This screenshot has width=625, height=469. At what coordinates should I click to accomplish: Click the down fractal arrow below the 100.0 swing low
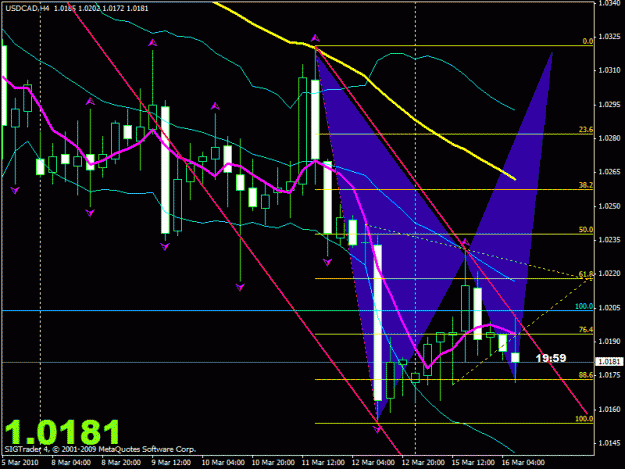pos(377,429)
